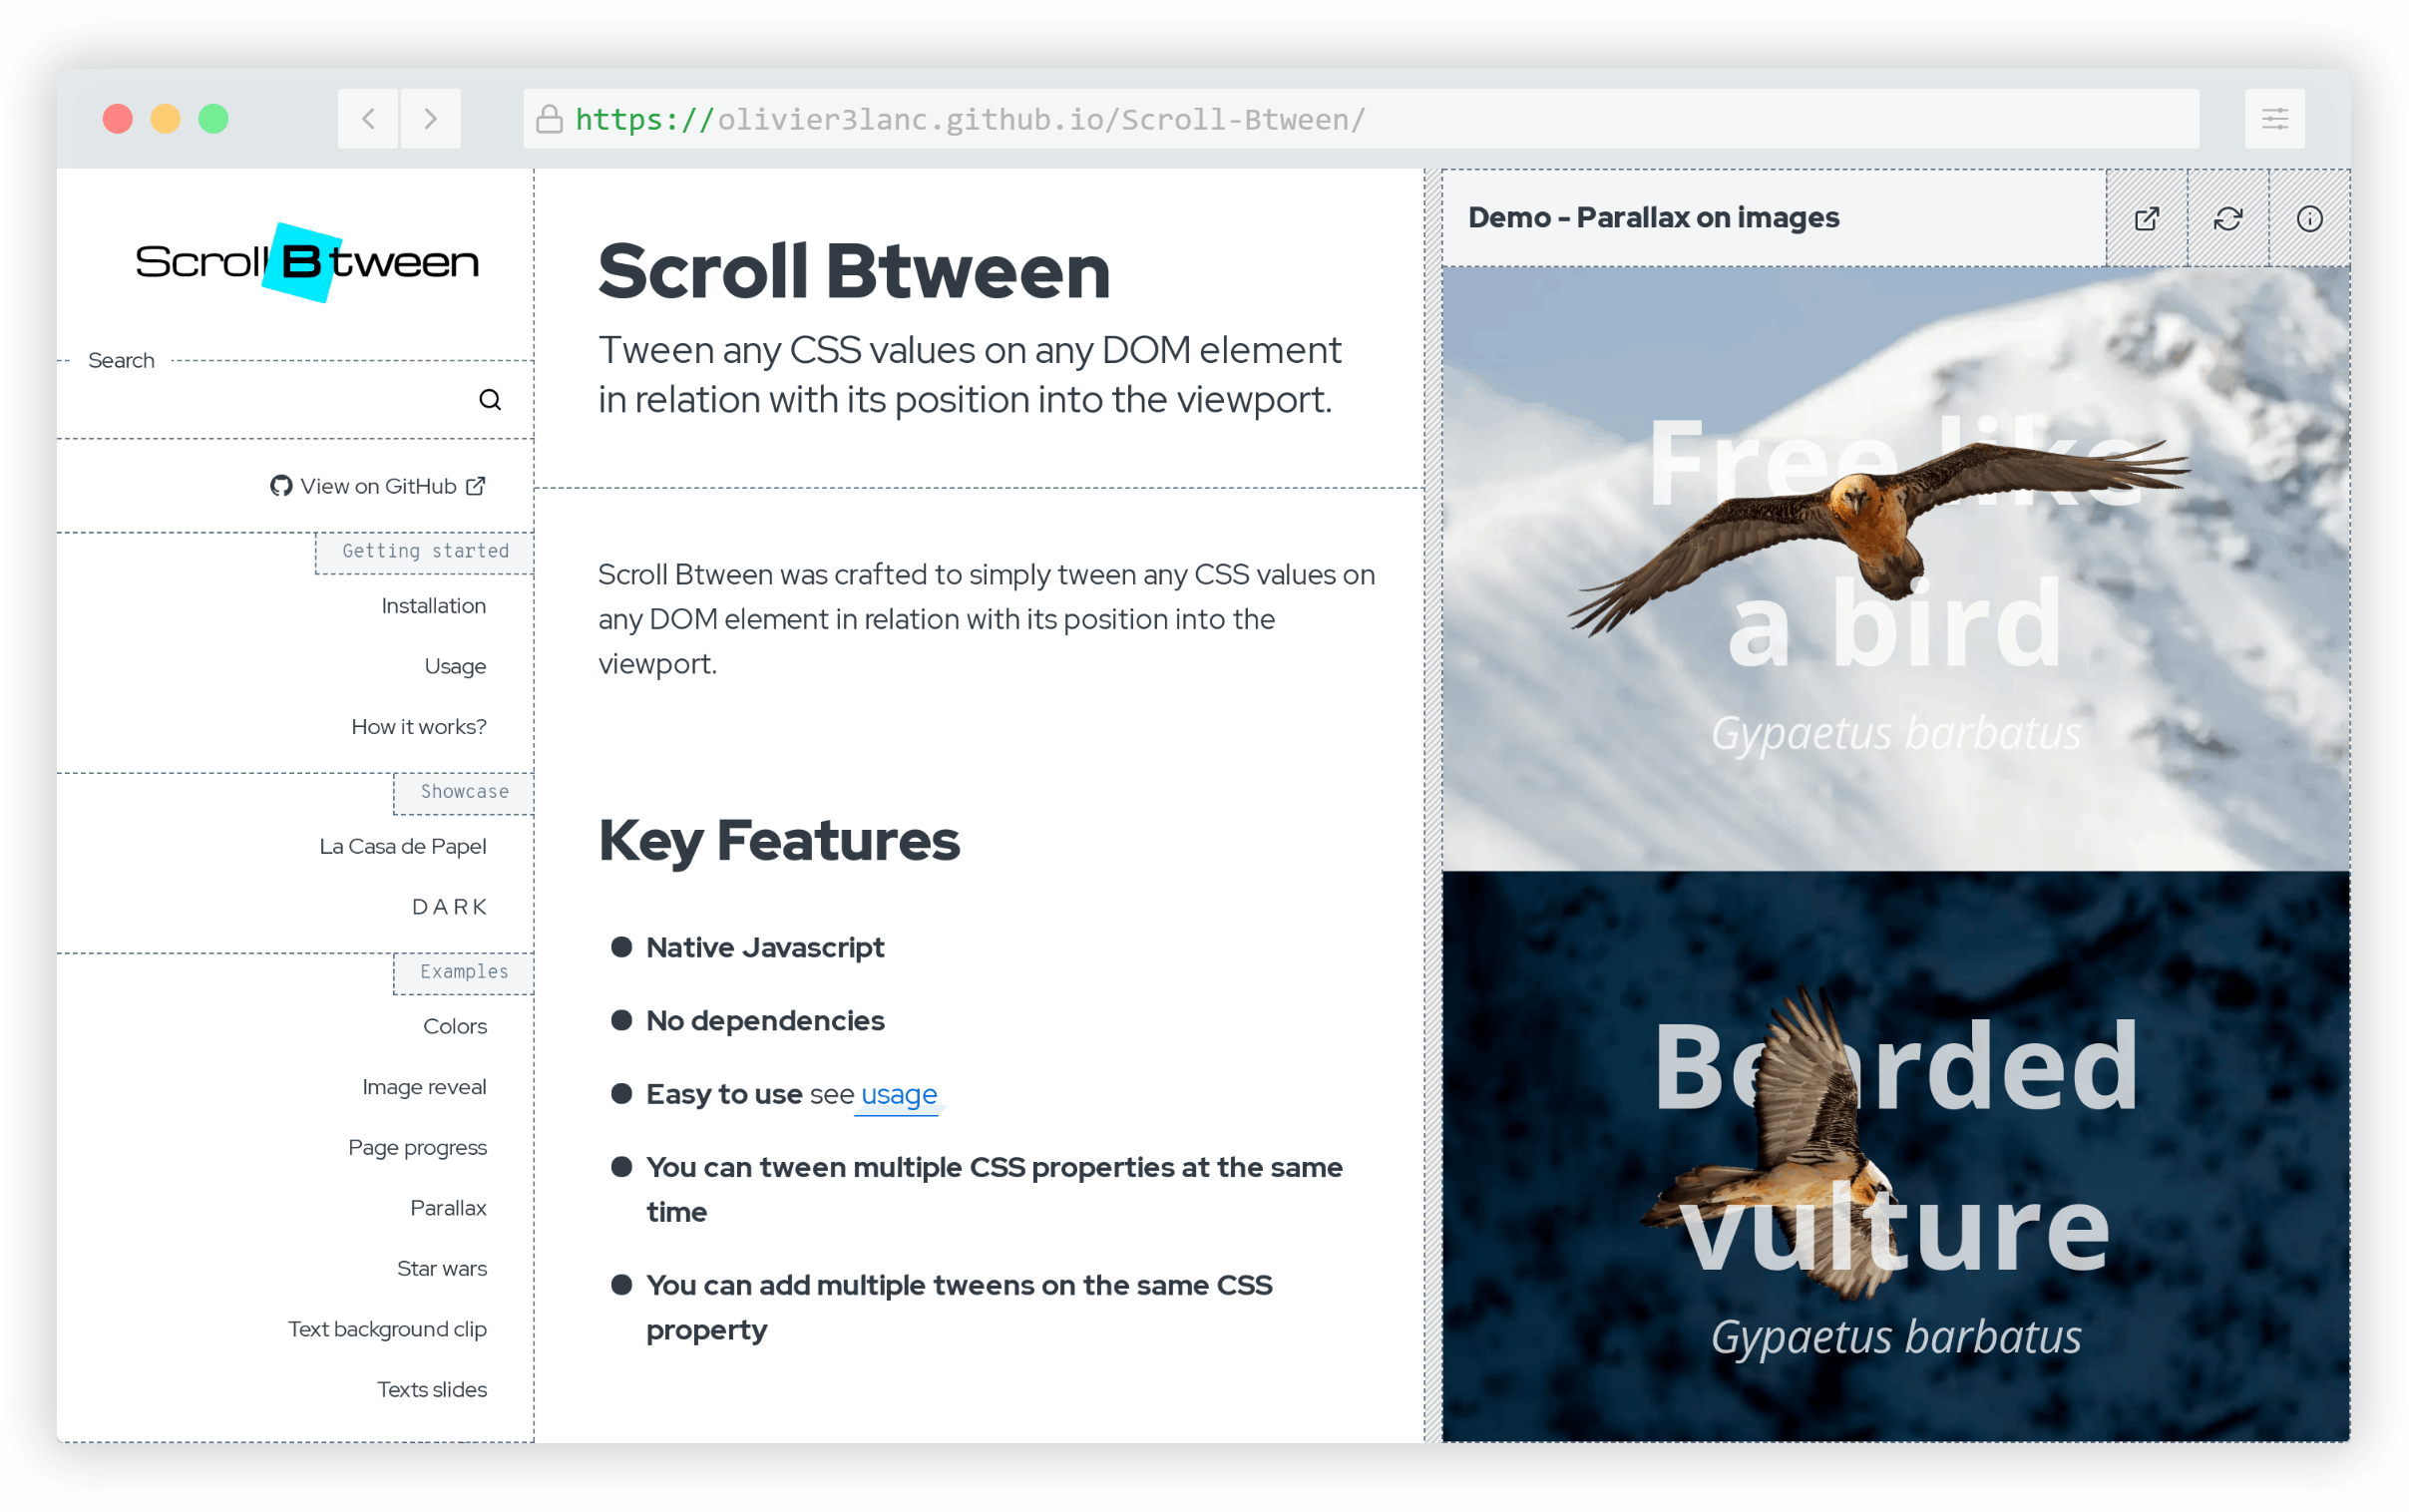Click the search magnifier icon
2409x1512 pixels.
tap(490, 400)
